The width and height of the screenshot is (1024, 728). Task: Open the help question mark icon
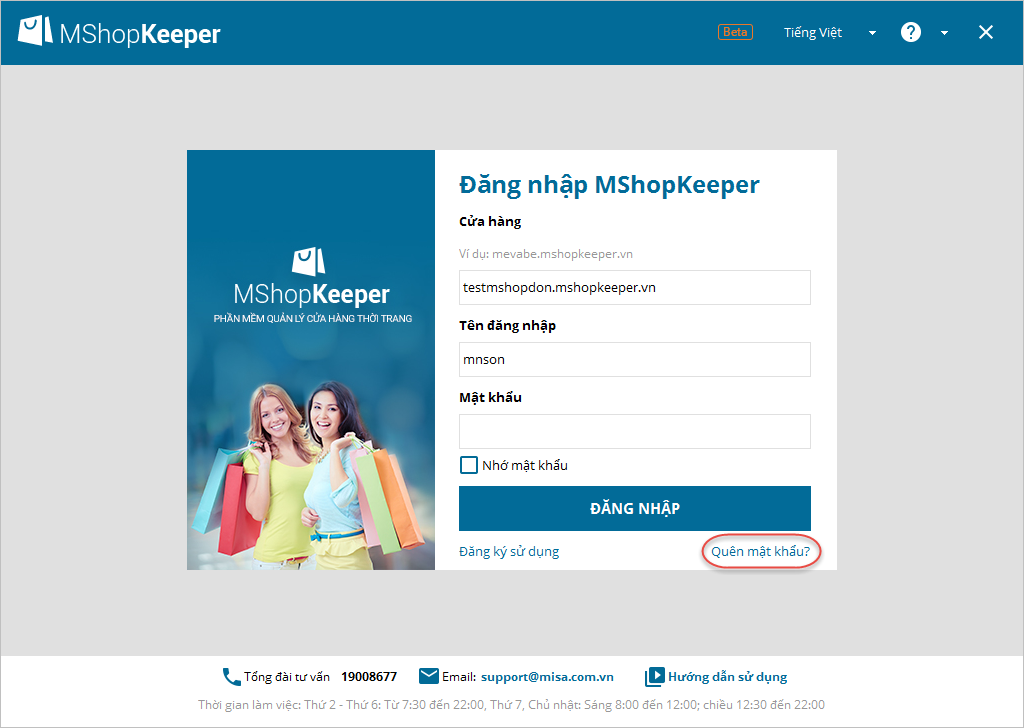(910, 32)
